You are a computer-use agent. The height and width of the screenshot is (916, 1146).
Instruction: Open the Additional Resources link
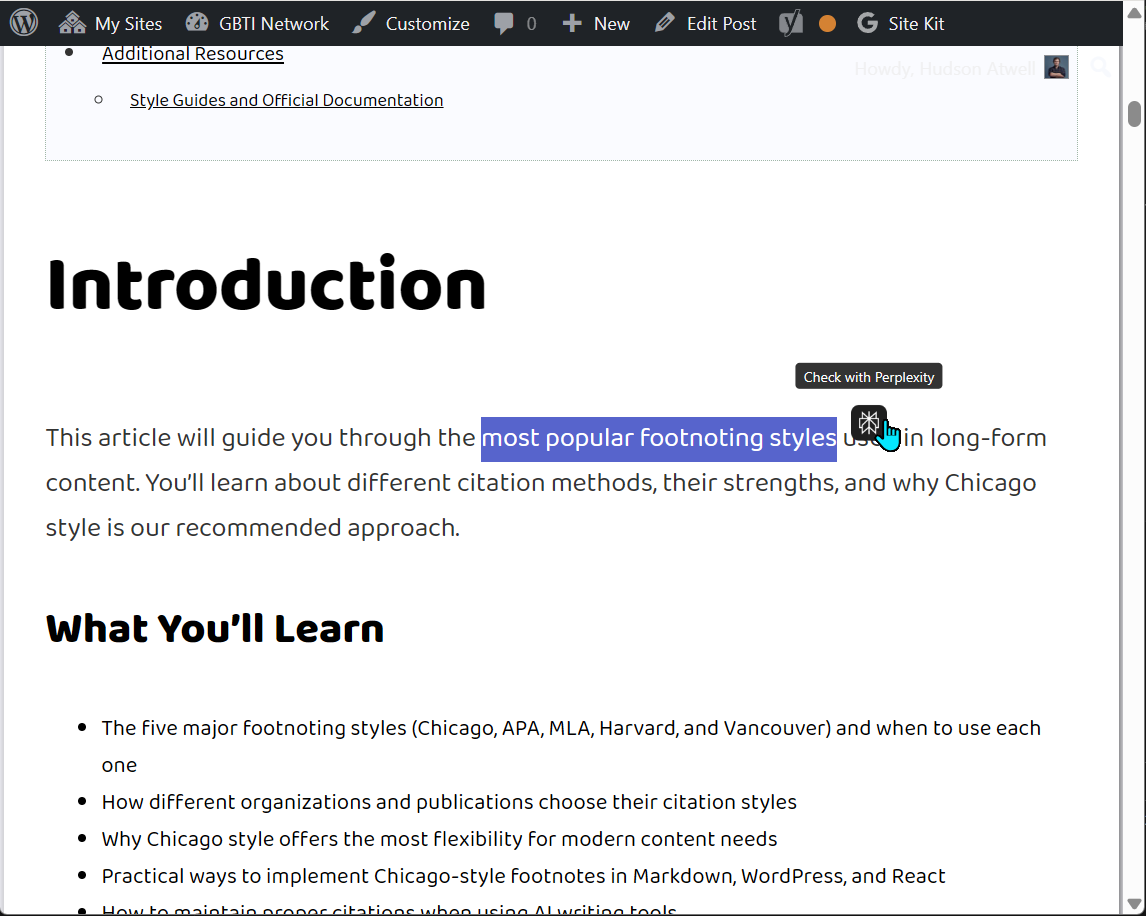click(192, 53)
